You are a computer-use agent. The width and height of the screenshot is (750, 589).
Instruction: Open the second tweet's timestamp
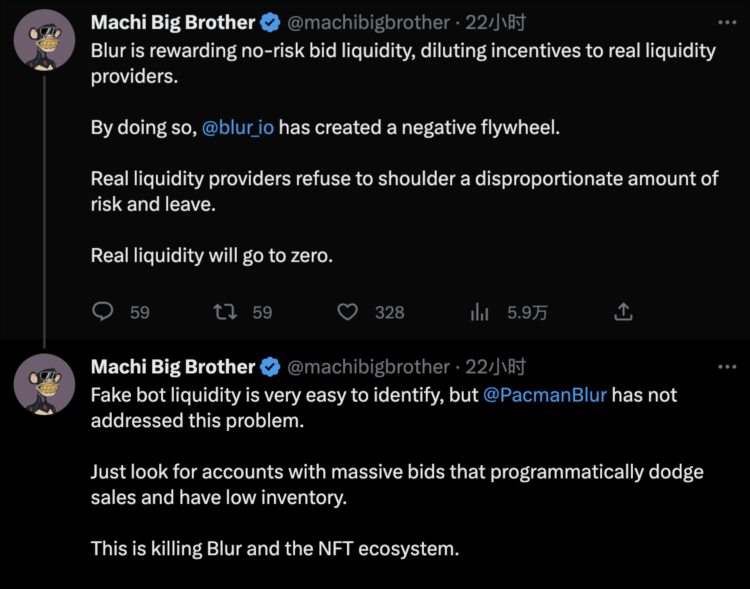tap(496, 367)
